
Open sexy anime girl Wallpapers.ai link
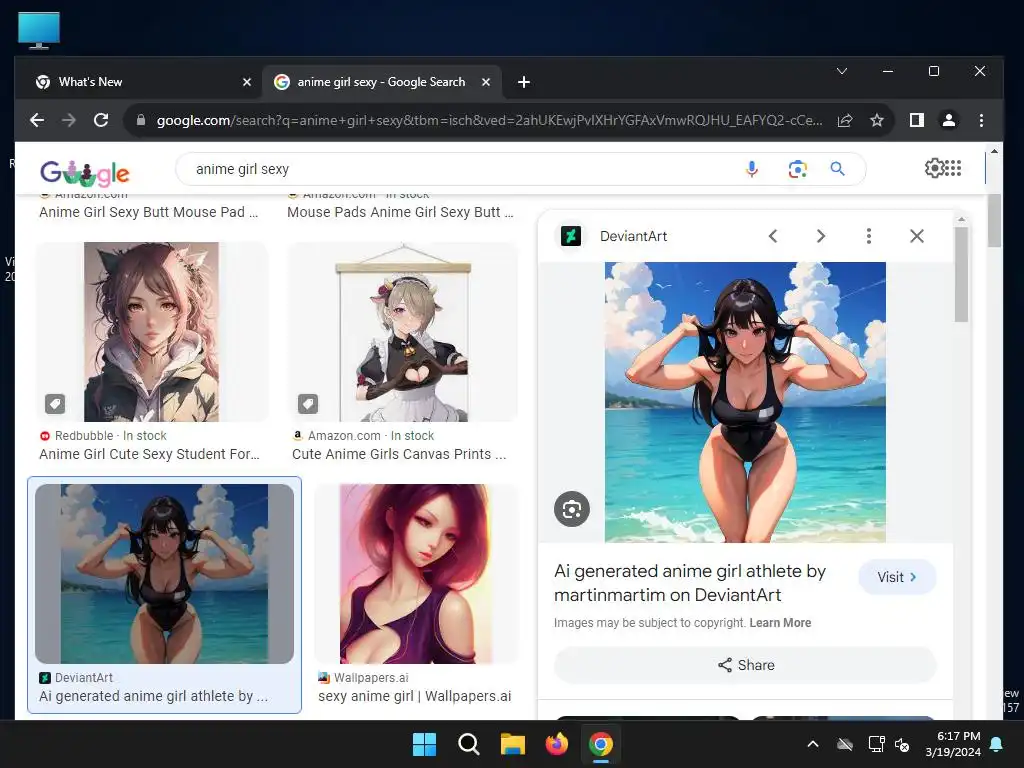[415, 696]
